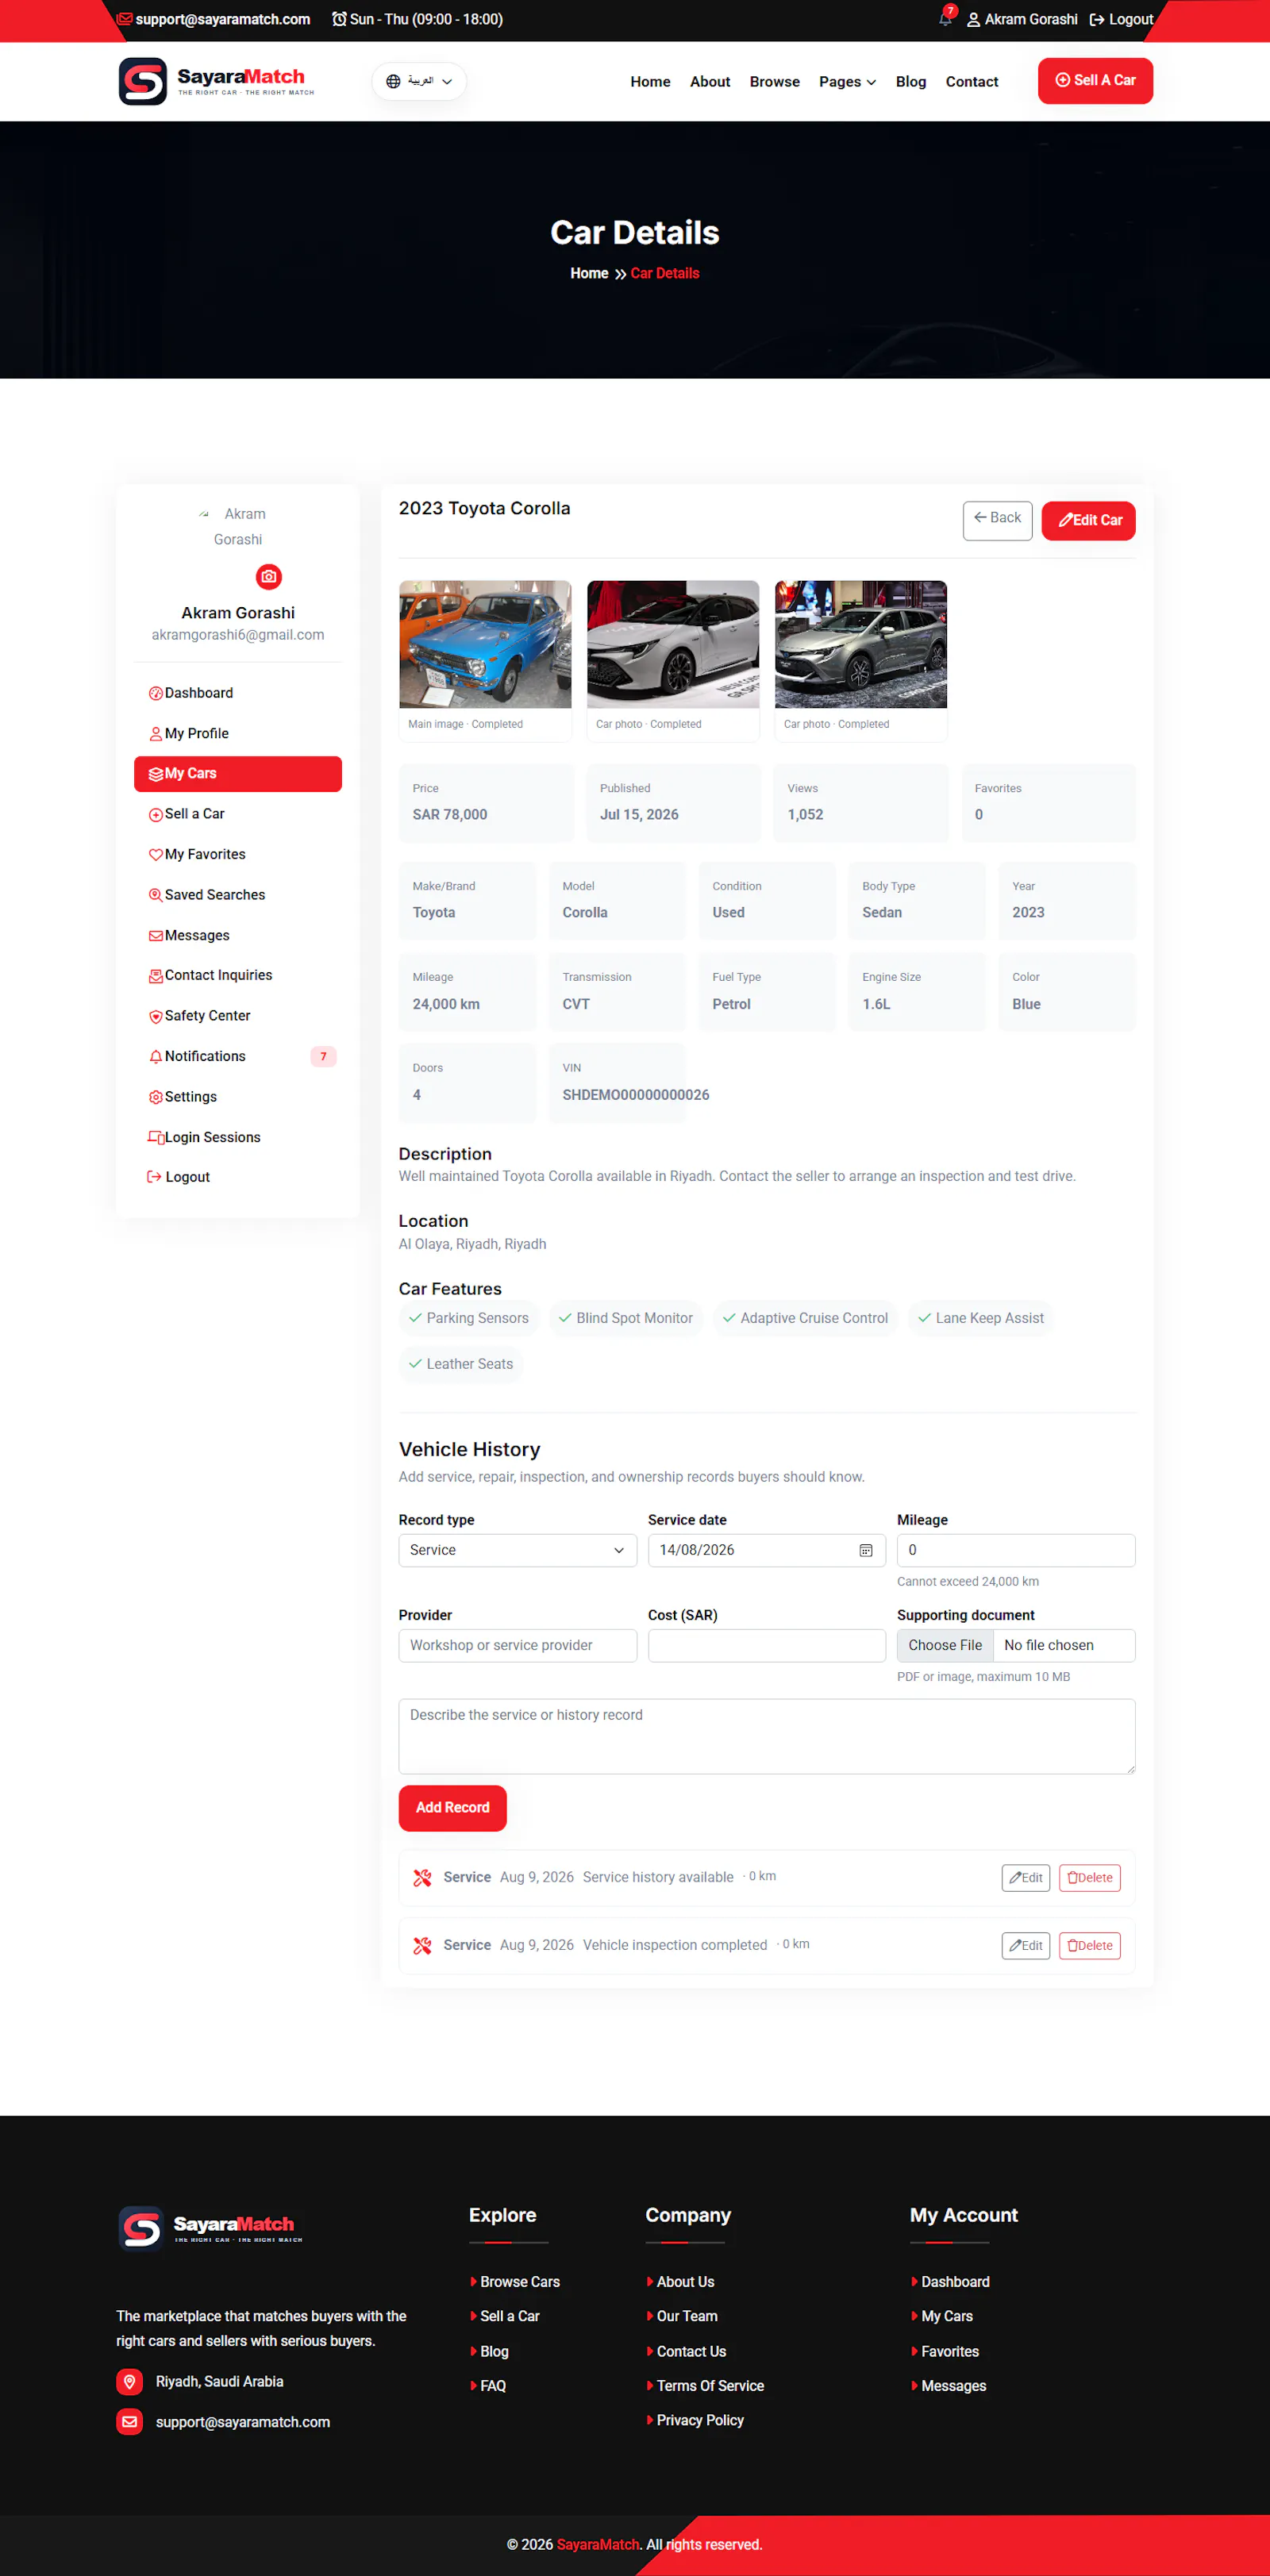
Task: Open FAQ link in footer
Action: tap(493, 2386)
